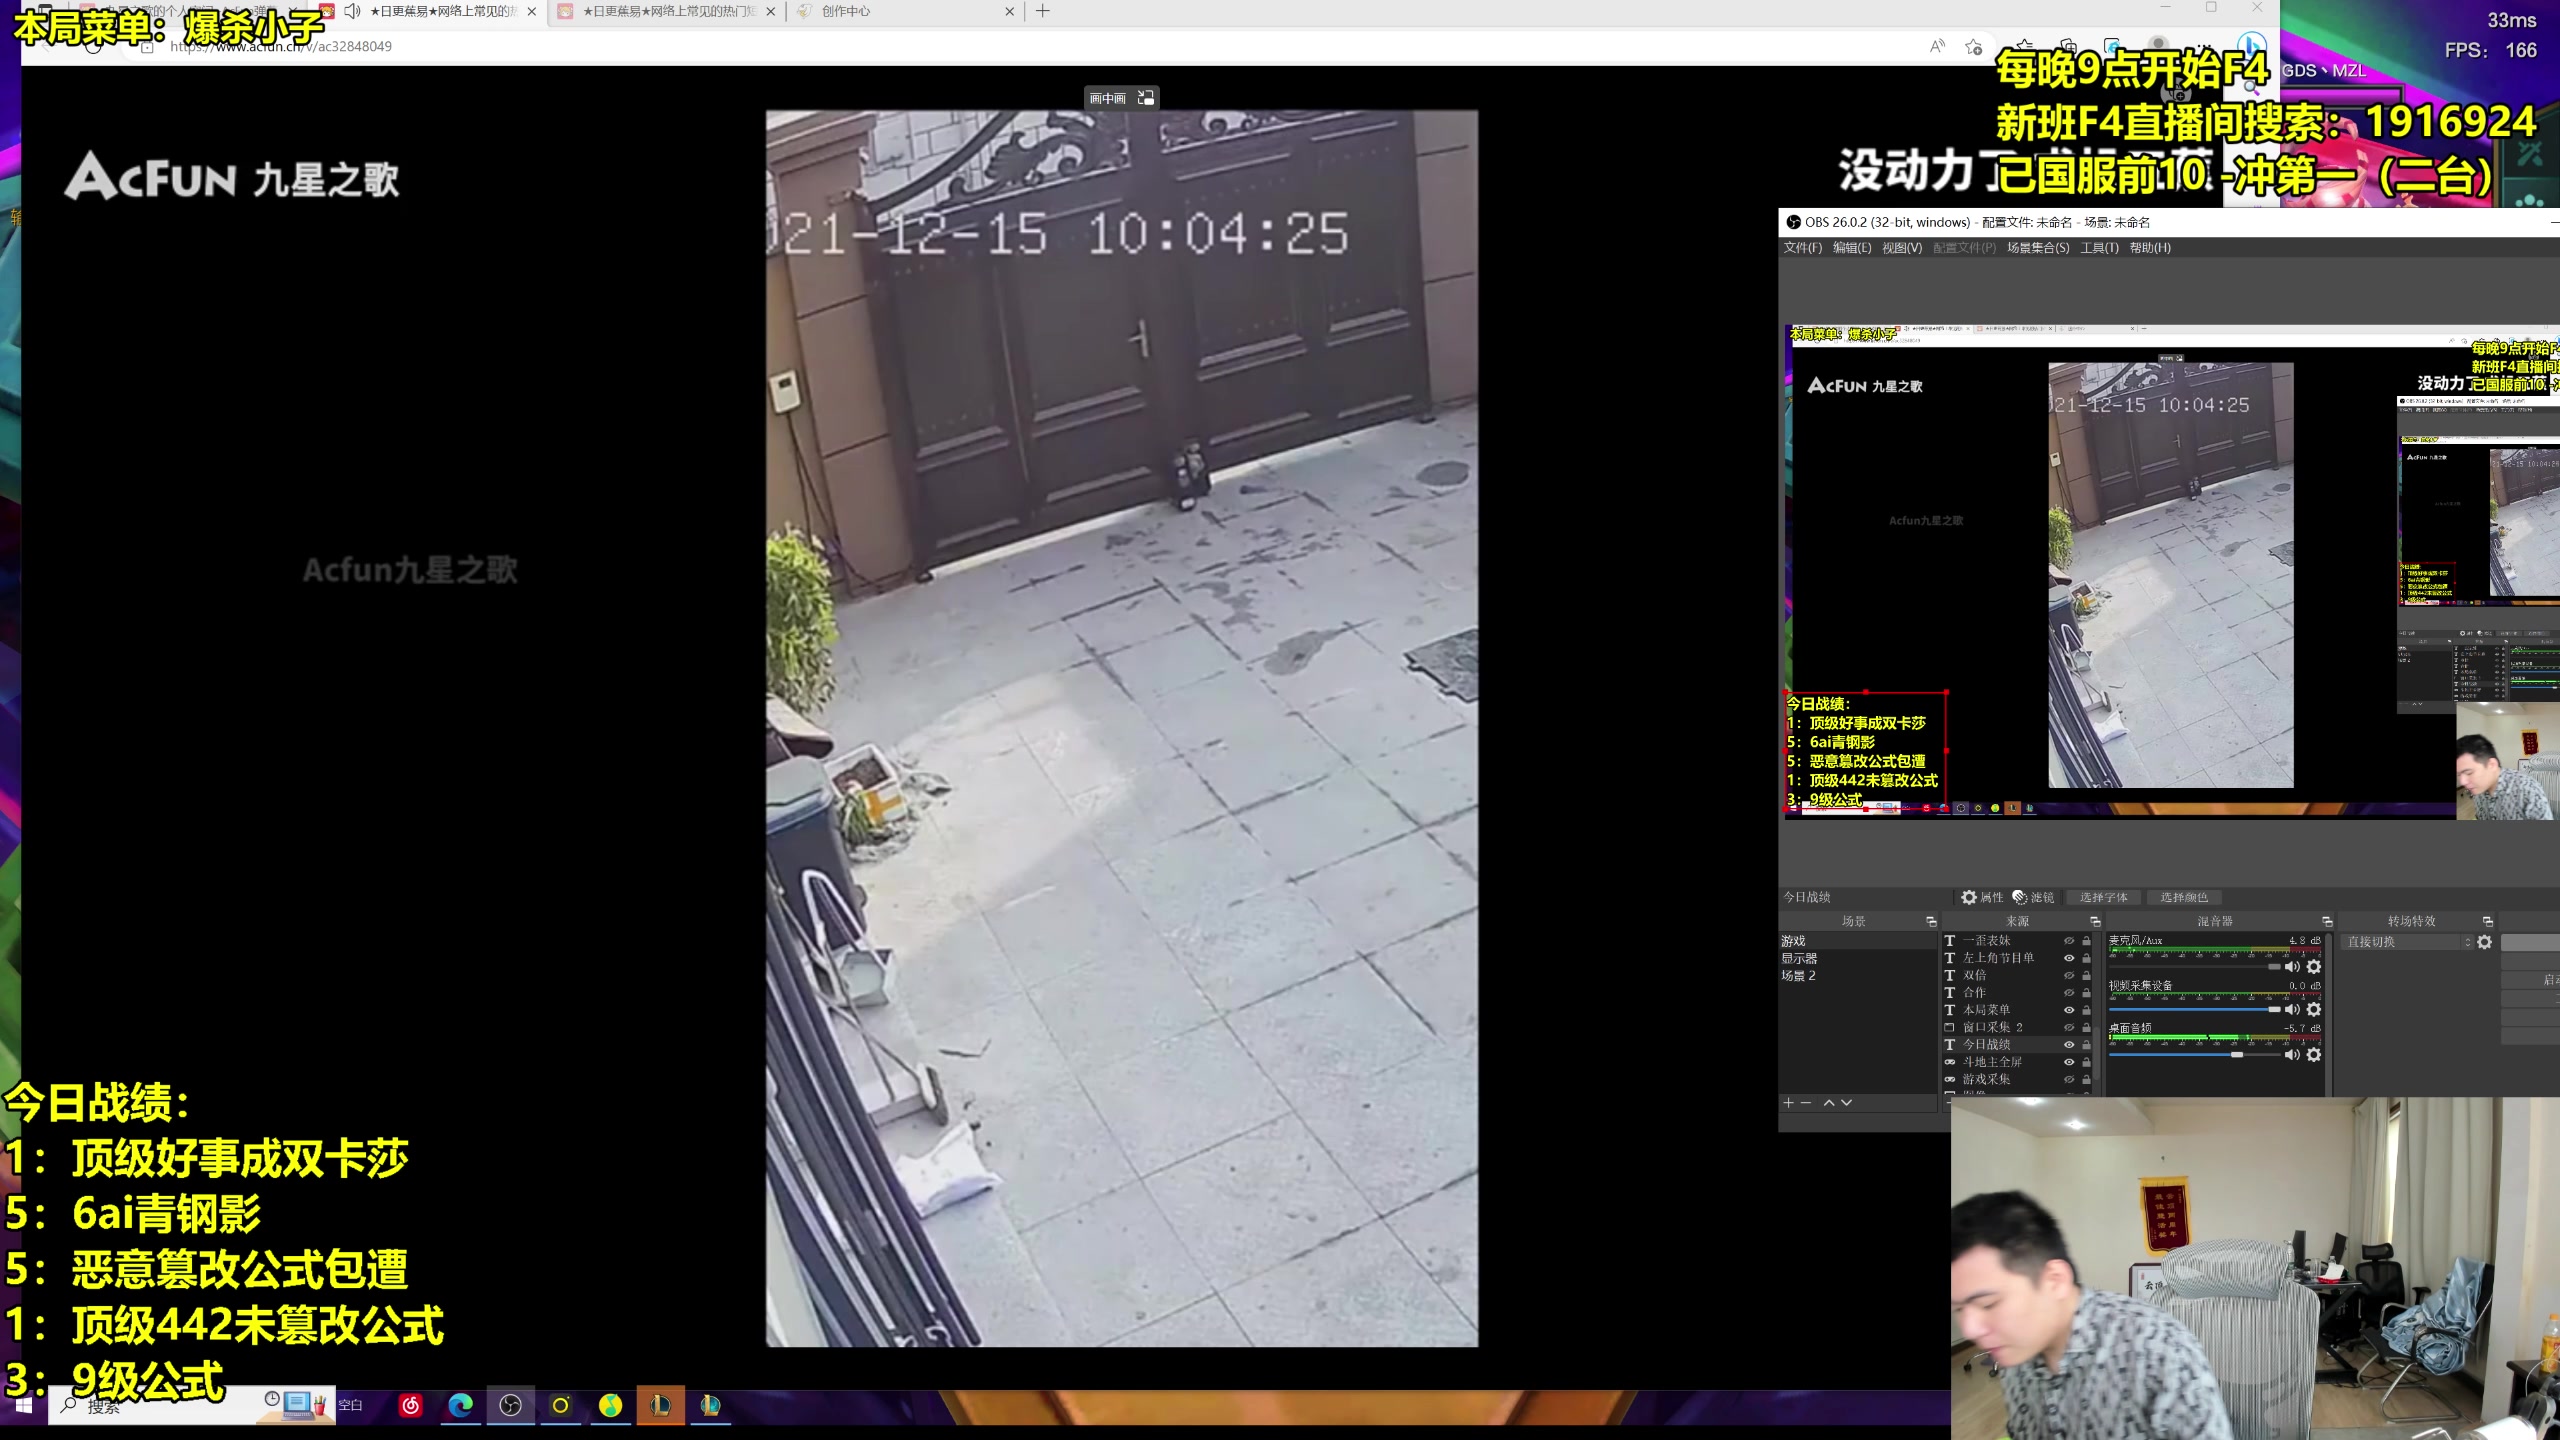Show the hidden 一歪表妹 source
This screenshot has width=2560, height=1440.
2069,941
